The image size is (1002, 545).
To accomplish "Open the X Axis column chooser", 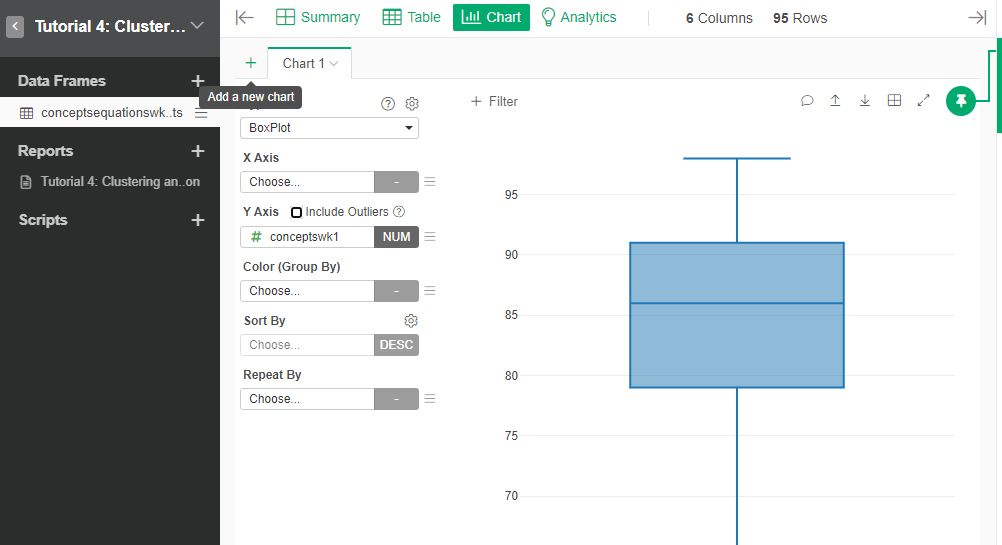I will [x=307, y=182].
